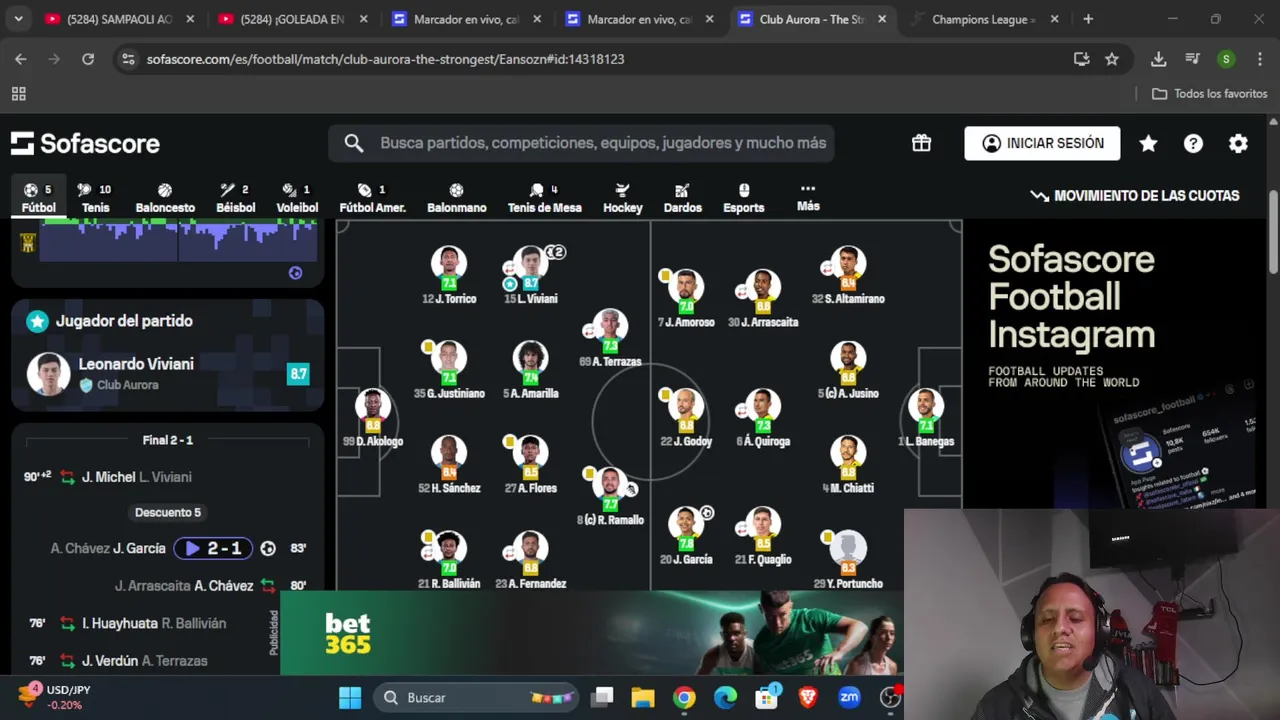Image resolution: width=1280 pixels, height=720 pixels.
Task: Select Fútbol Amer. sport tab
Action: click(372, 198)
